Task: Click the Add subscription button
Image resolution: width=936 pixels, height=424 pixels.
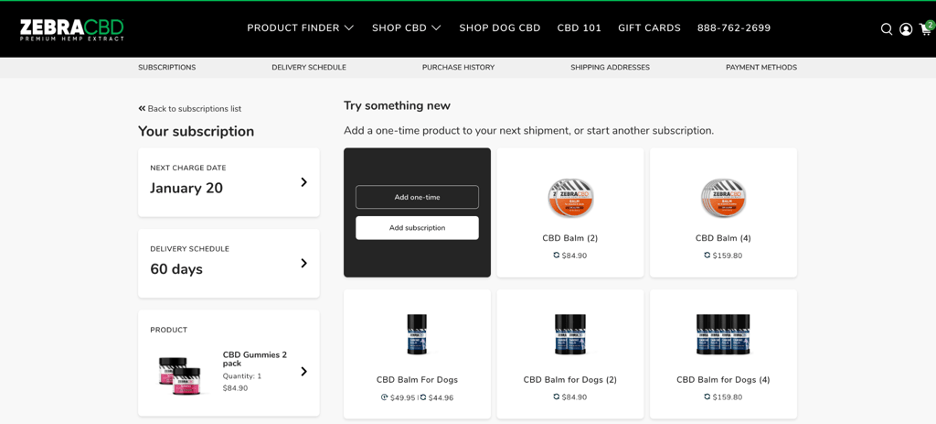Action: (417, 228)
